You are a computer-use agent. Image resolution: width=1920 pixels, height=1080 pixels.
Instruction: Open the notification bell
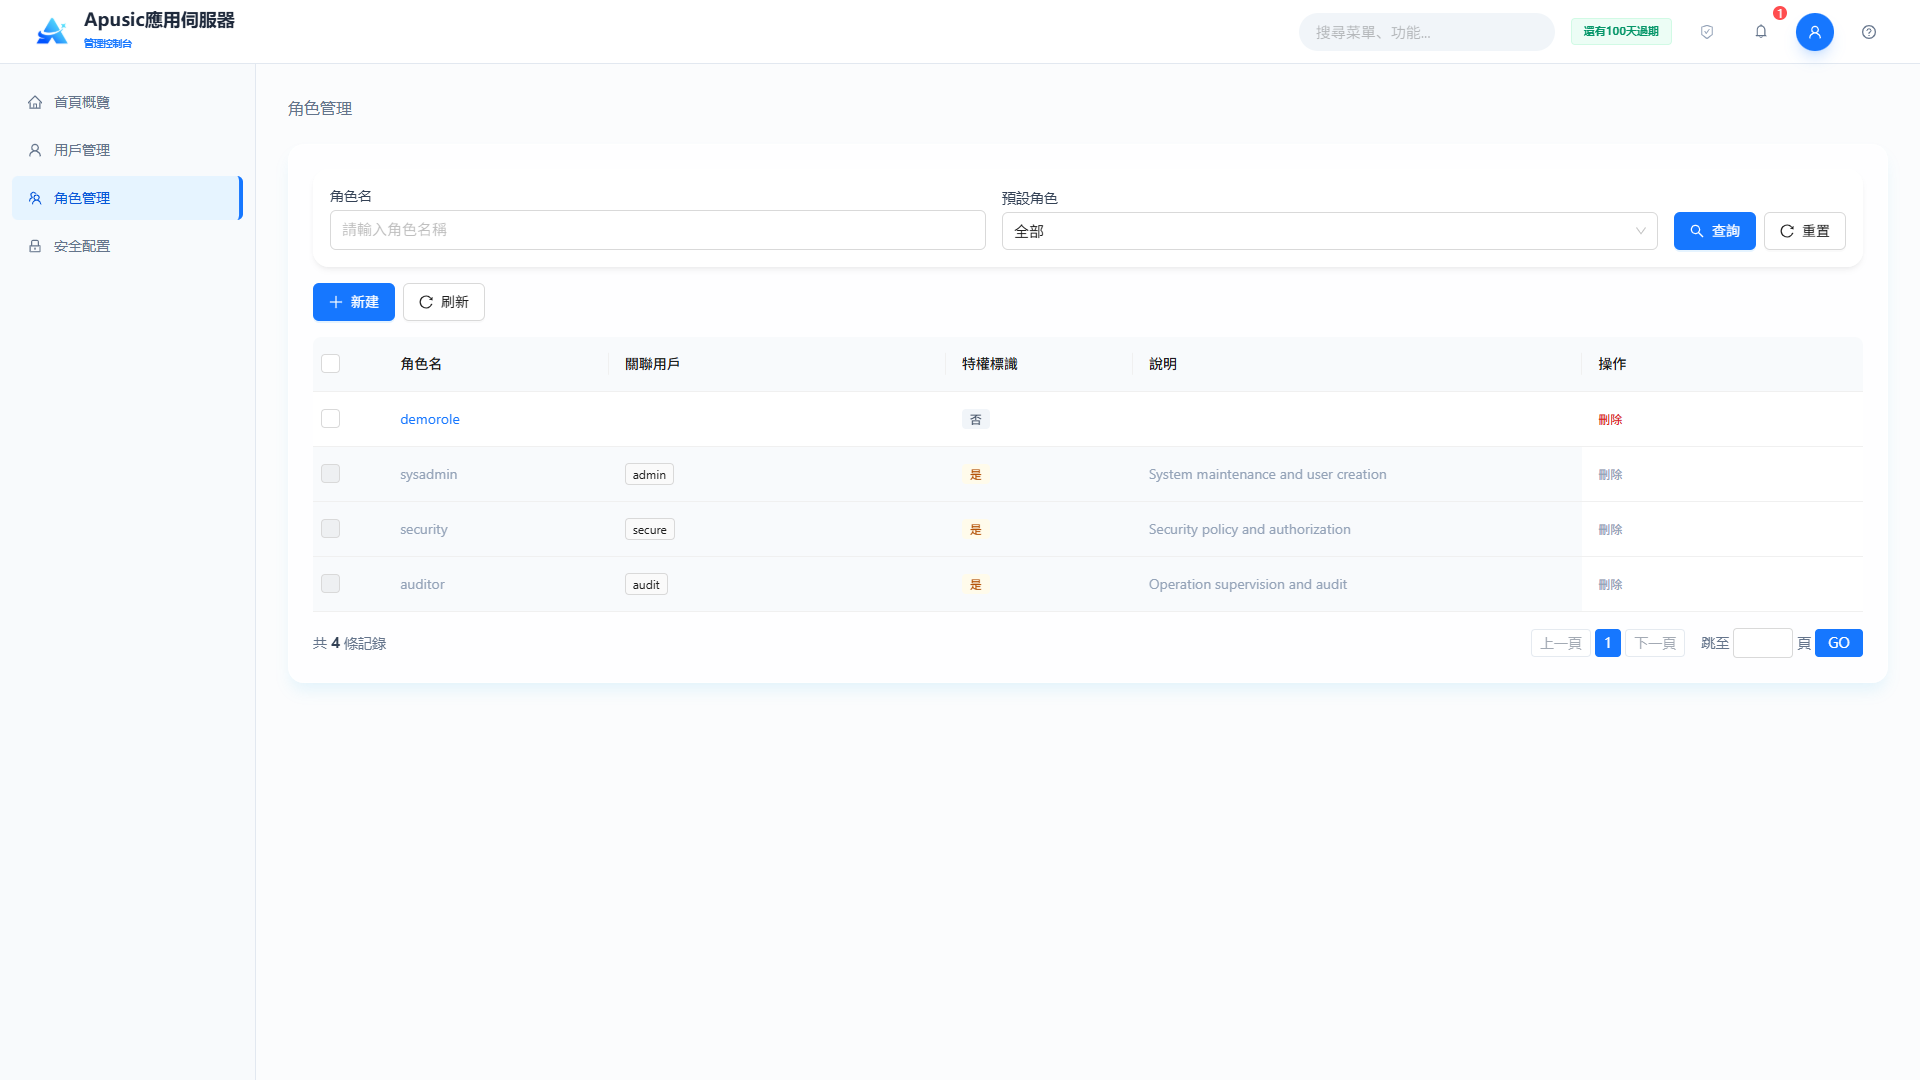click(1761, 32)
